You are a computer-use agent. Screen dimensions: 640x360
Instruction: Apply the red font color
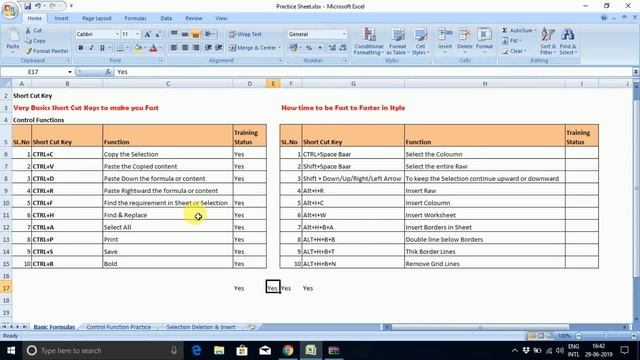pyautogui.click(x=153, y=48)
